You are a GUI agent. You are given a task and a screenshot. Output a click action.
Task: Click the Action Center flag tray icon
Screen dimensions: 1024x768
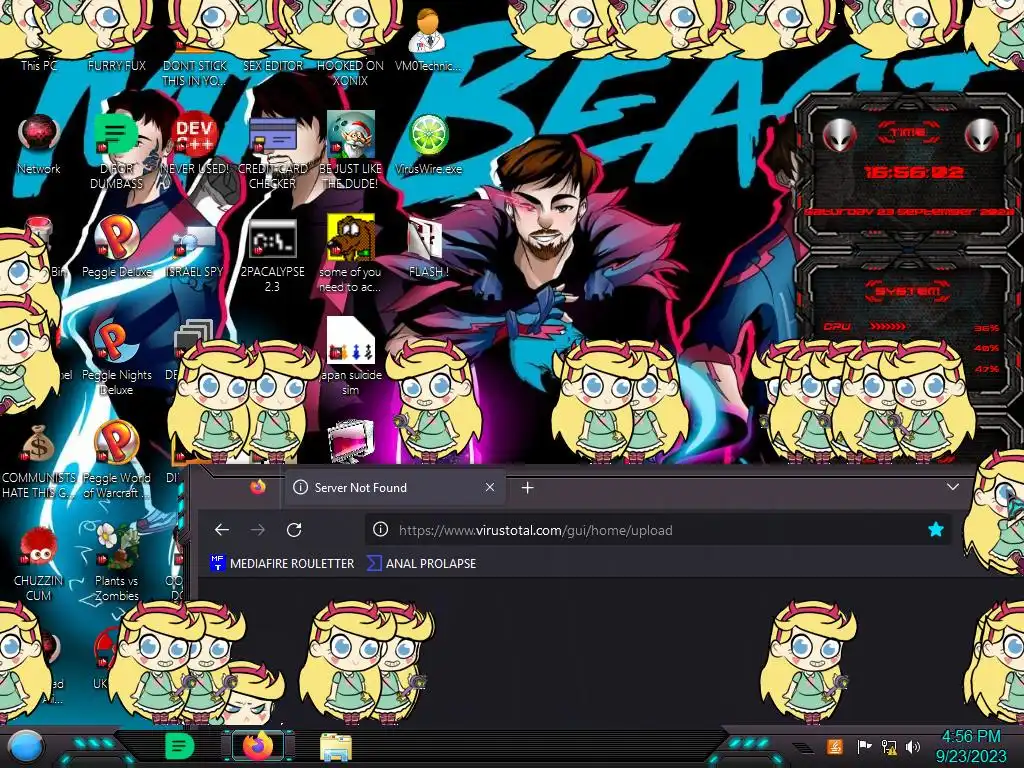click(864, 746)
